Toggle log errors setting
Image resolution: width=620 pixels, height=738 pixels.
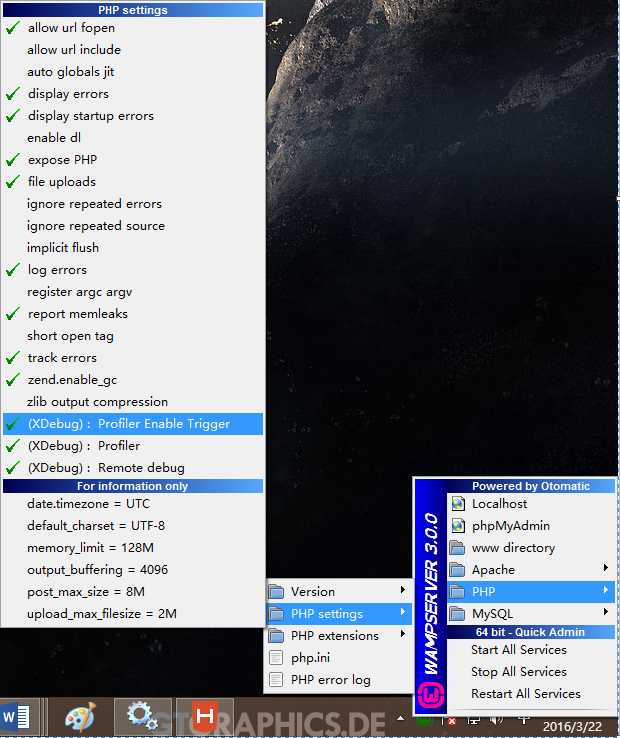[x=133, y=270]
